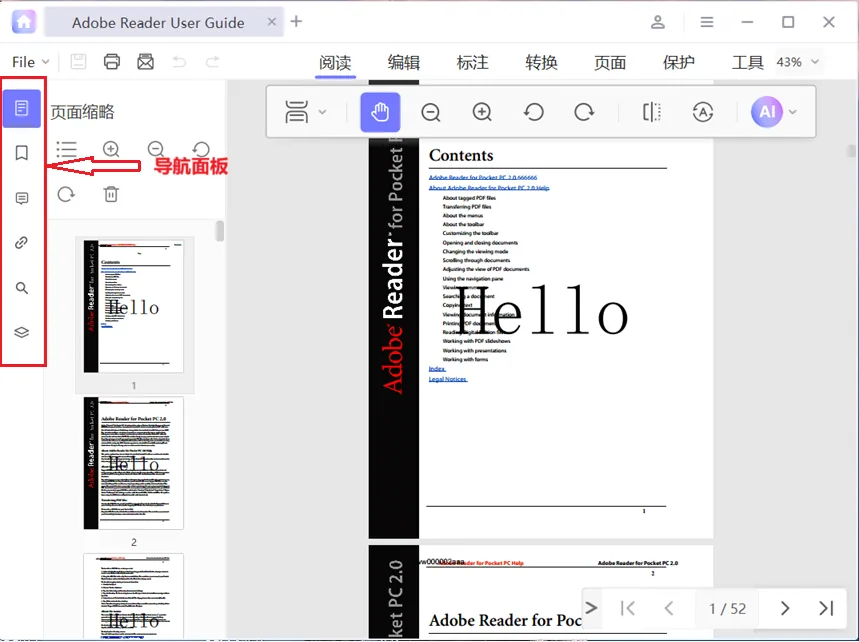
Task: Zoom out using the floating toolbar
Action: coord(431,112)
